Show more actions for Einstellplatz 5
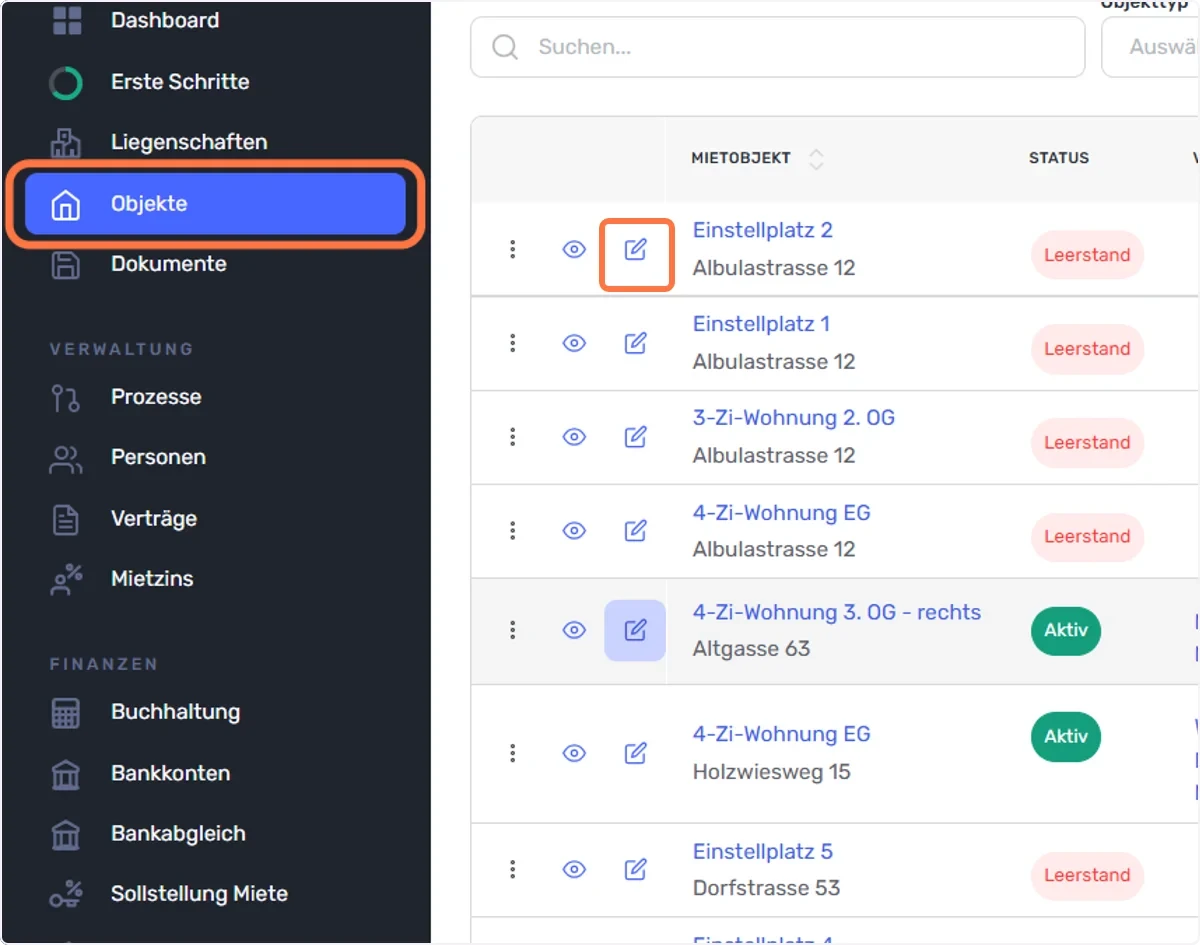 (x=513, y=869)
